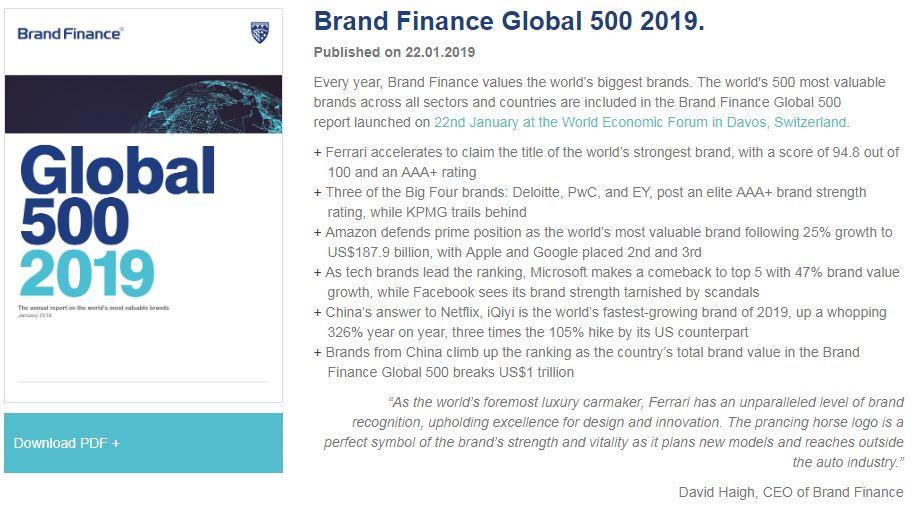Click the Brand Finance Global 500 2019 heading
The height and width of the screenshot is (506, 917).
coord(509,22)
